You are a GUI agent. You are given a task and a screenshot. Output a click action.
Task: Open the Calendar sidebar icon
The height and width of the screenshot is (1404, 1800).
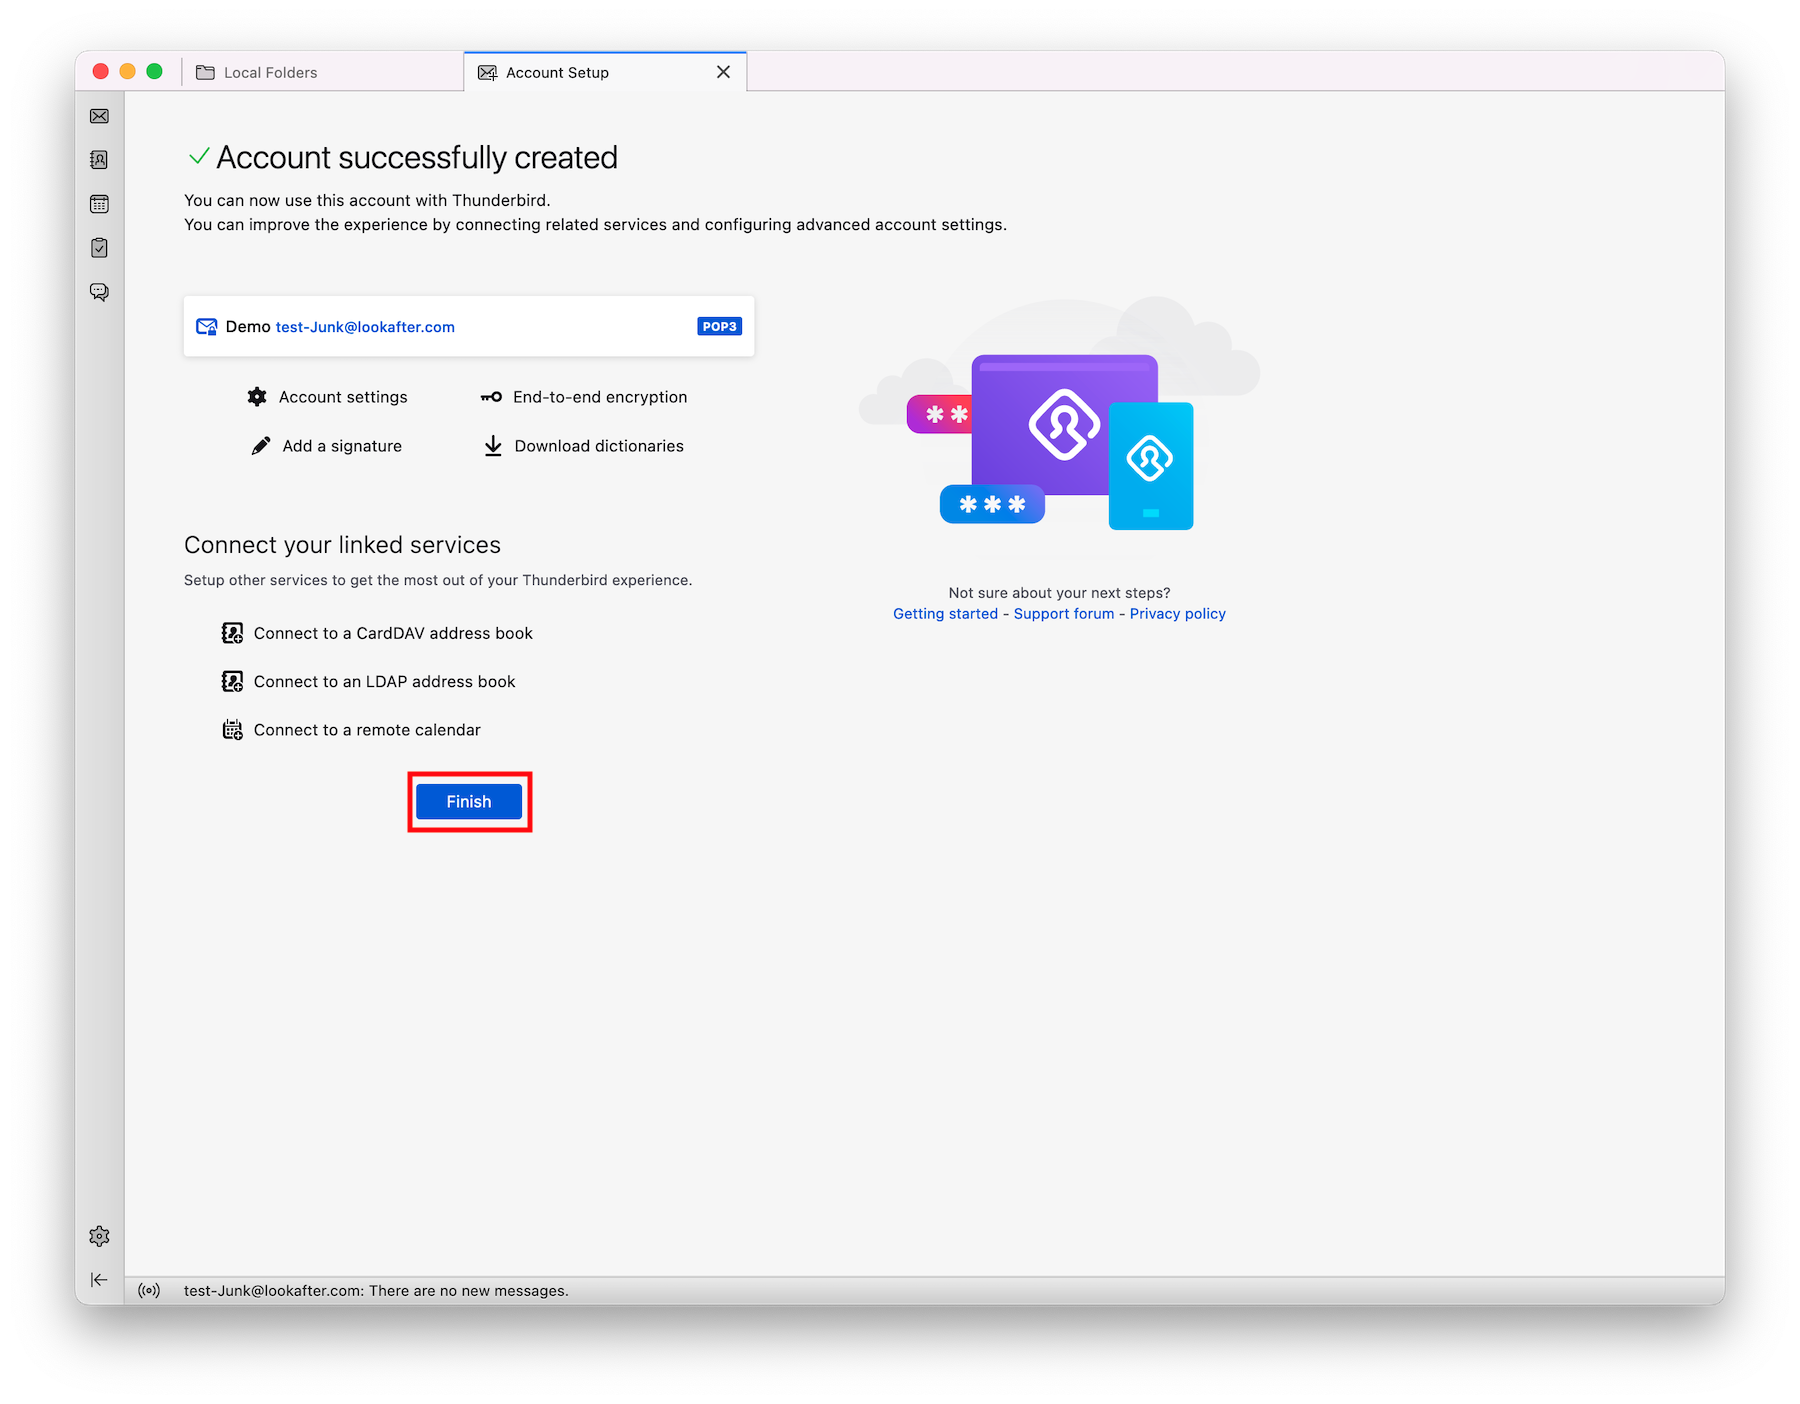pos(99,204)
